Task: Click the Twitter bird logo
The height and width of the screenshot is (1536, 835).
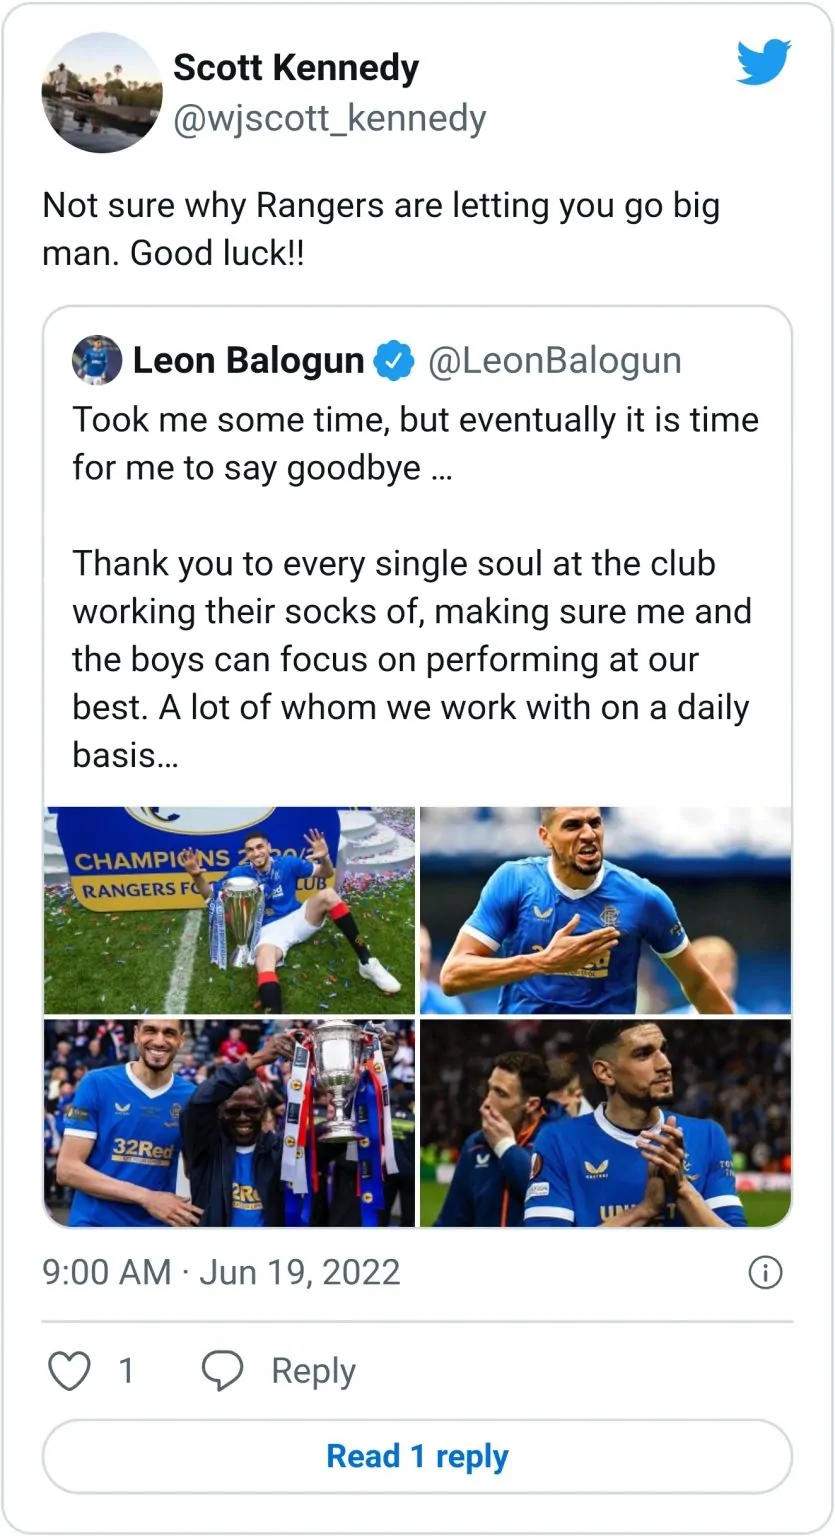Action: pyautogui.click(x=764, y=63)
